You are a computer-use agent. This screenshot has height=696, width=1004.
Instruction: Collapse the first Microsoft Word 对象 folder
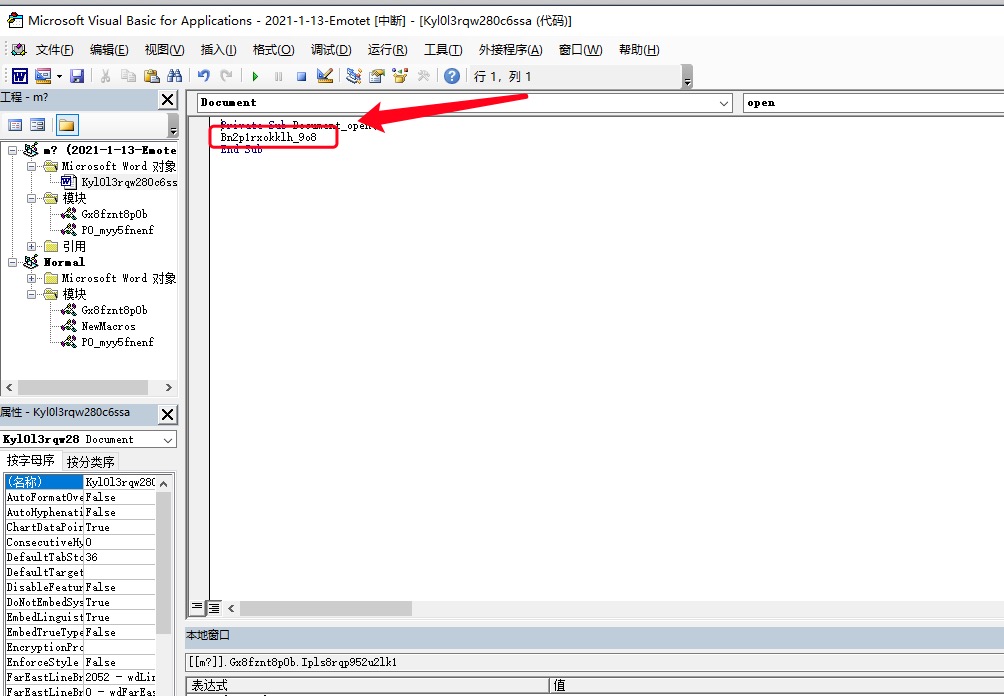point(31,166)
